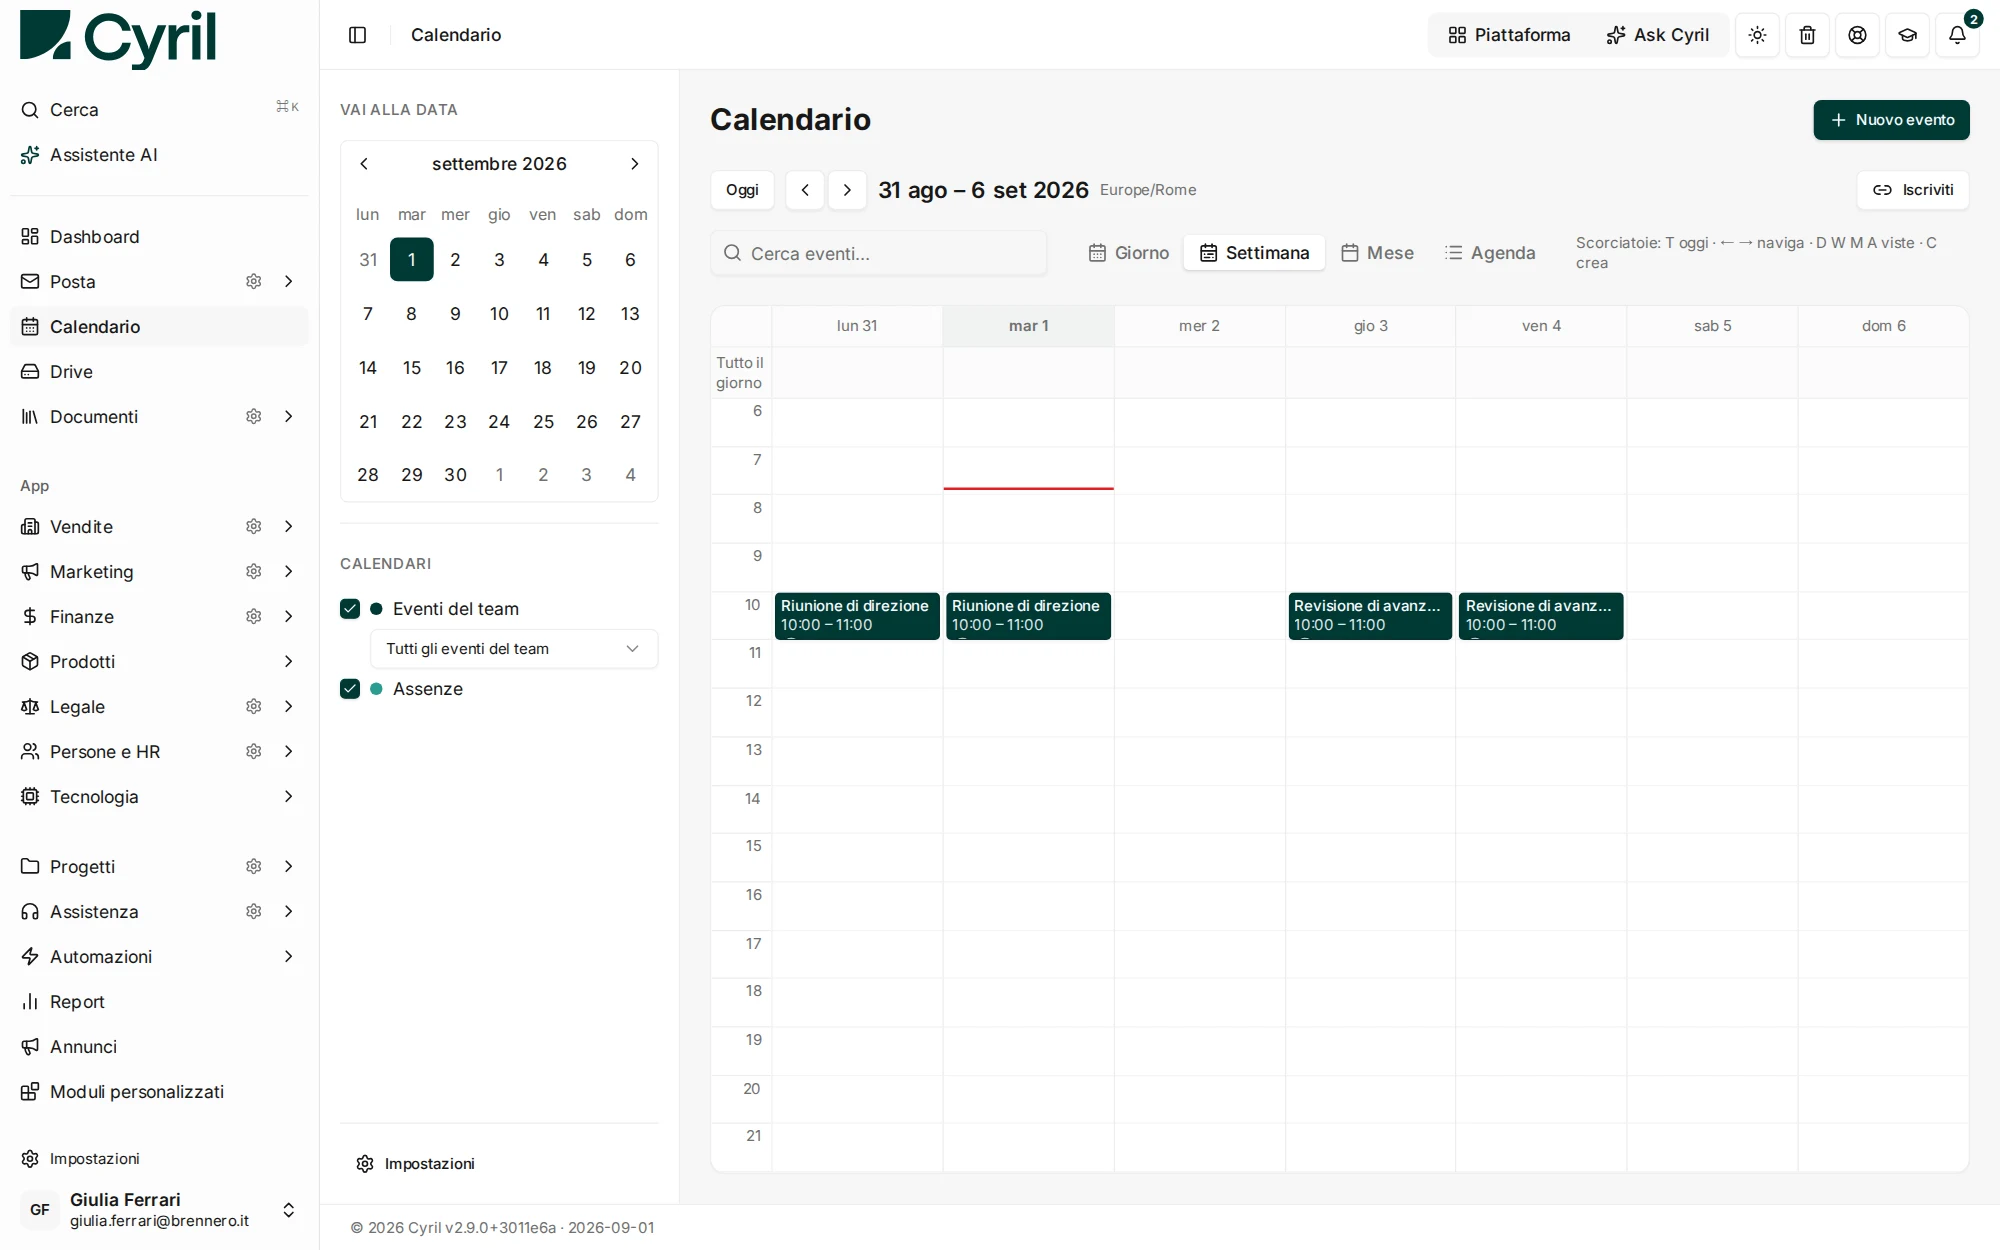Switch to Agenda view
The image size is (2000, 1250).
pyautogui.click(x=1490, y=253)
